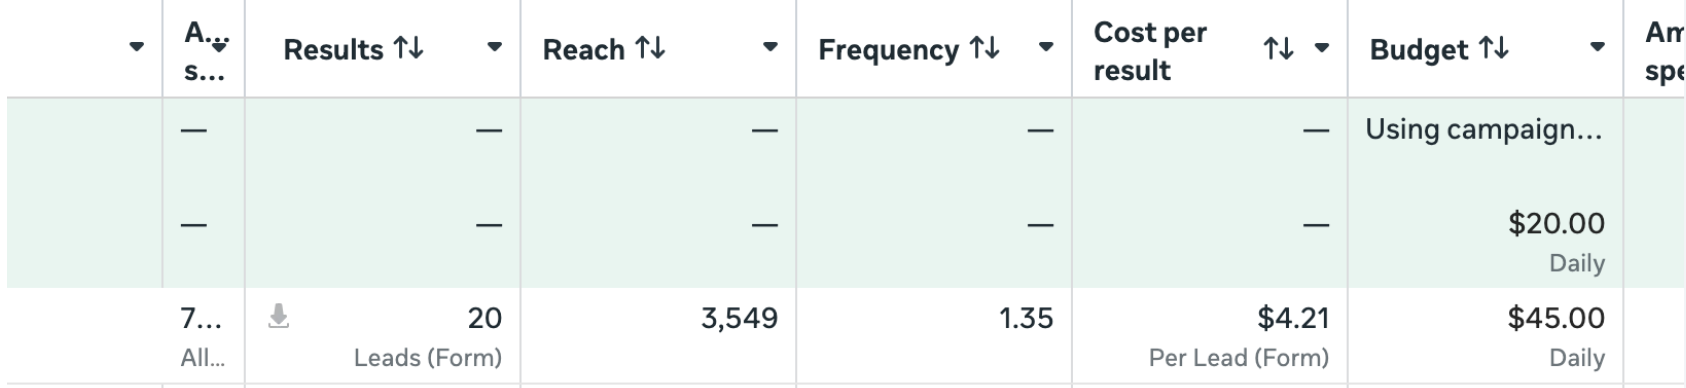Open the Frequency column dropdown arrow
The height and width of the screenshot is (388, 1686).
[1046, 48]
